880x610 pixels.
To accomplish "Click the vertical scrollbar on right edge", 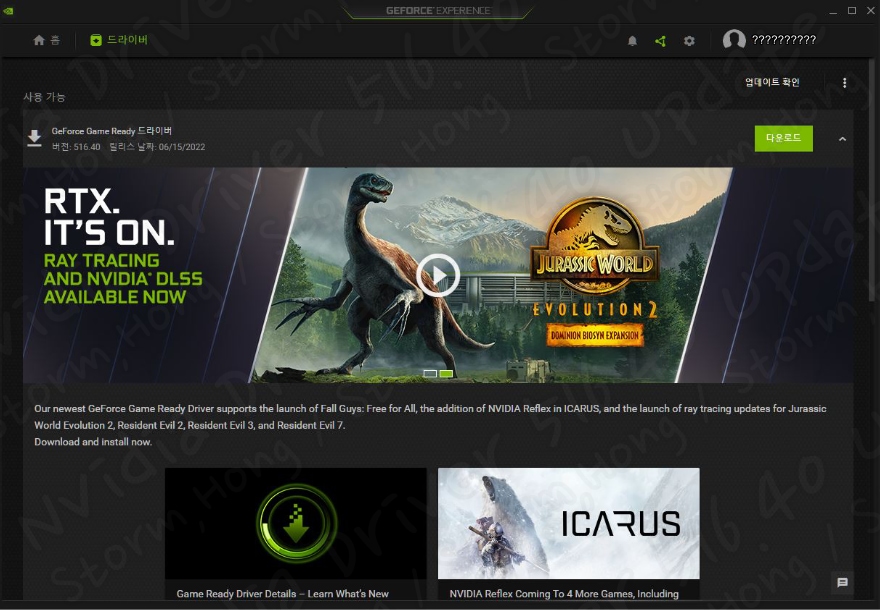I will coord(873,180).
